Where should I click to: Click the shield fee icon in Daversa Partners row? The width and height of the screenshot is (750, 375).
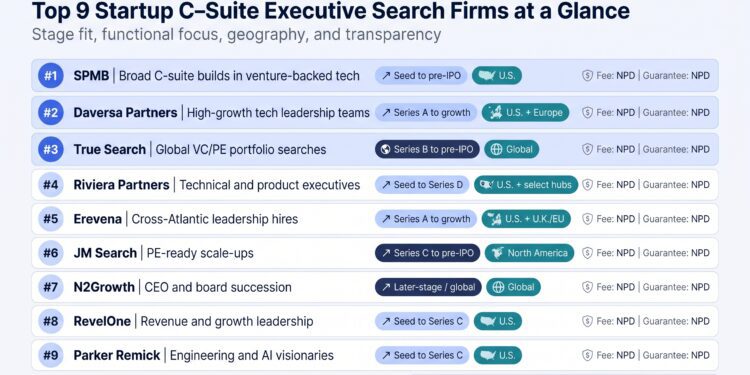pyautogui.click(x=587, y=112)
